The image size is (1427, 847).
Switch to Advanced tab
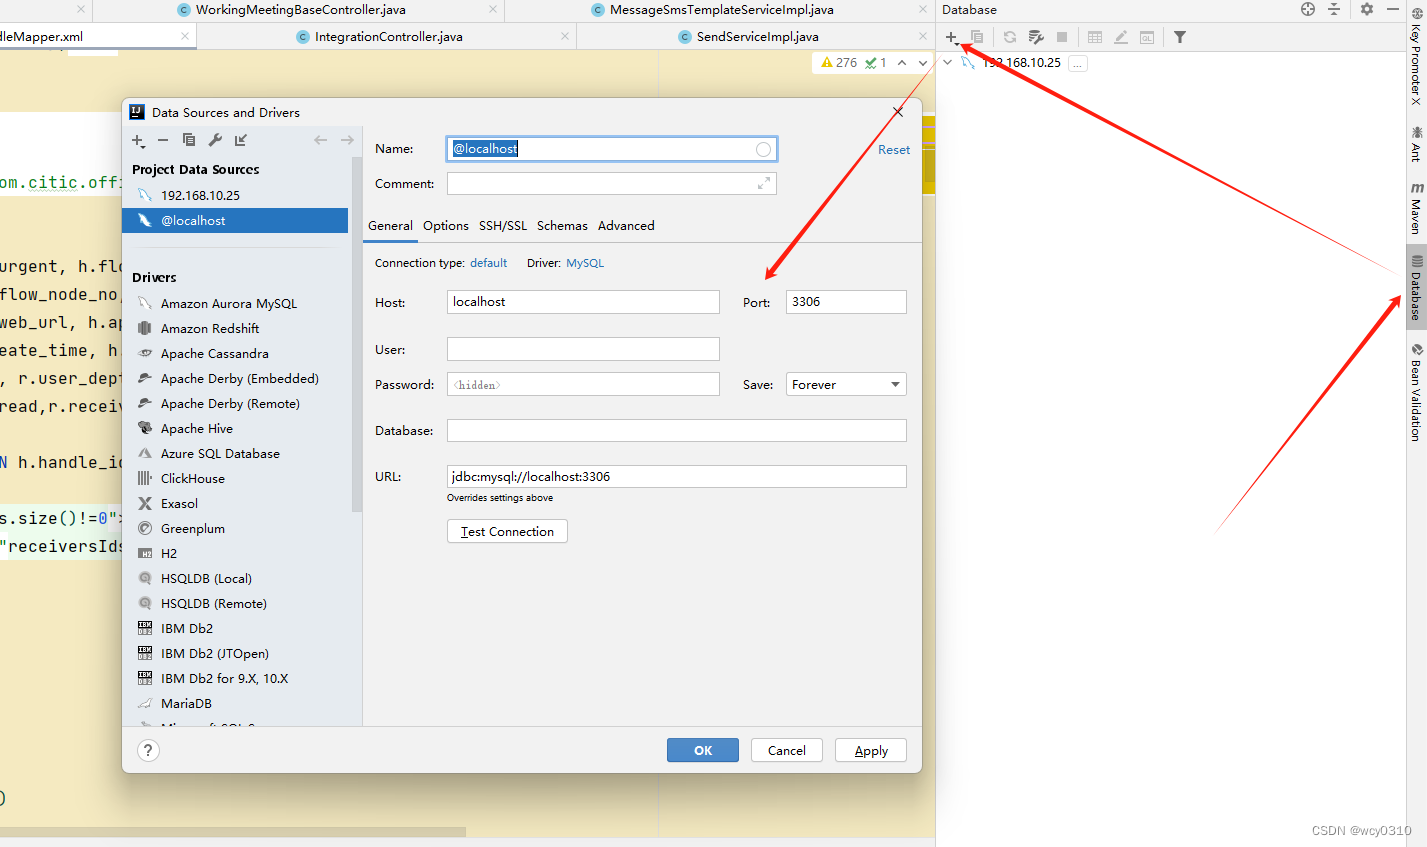[626, 226]
